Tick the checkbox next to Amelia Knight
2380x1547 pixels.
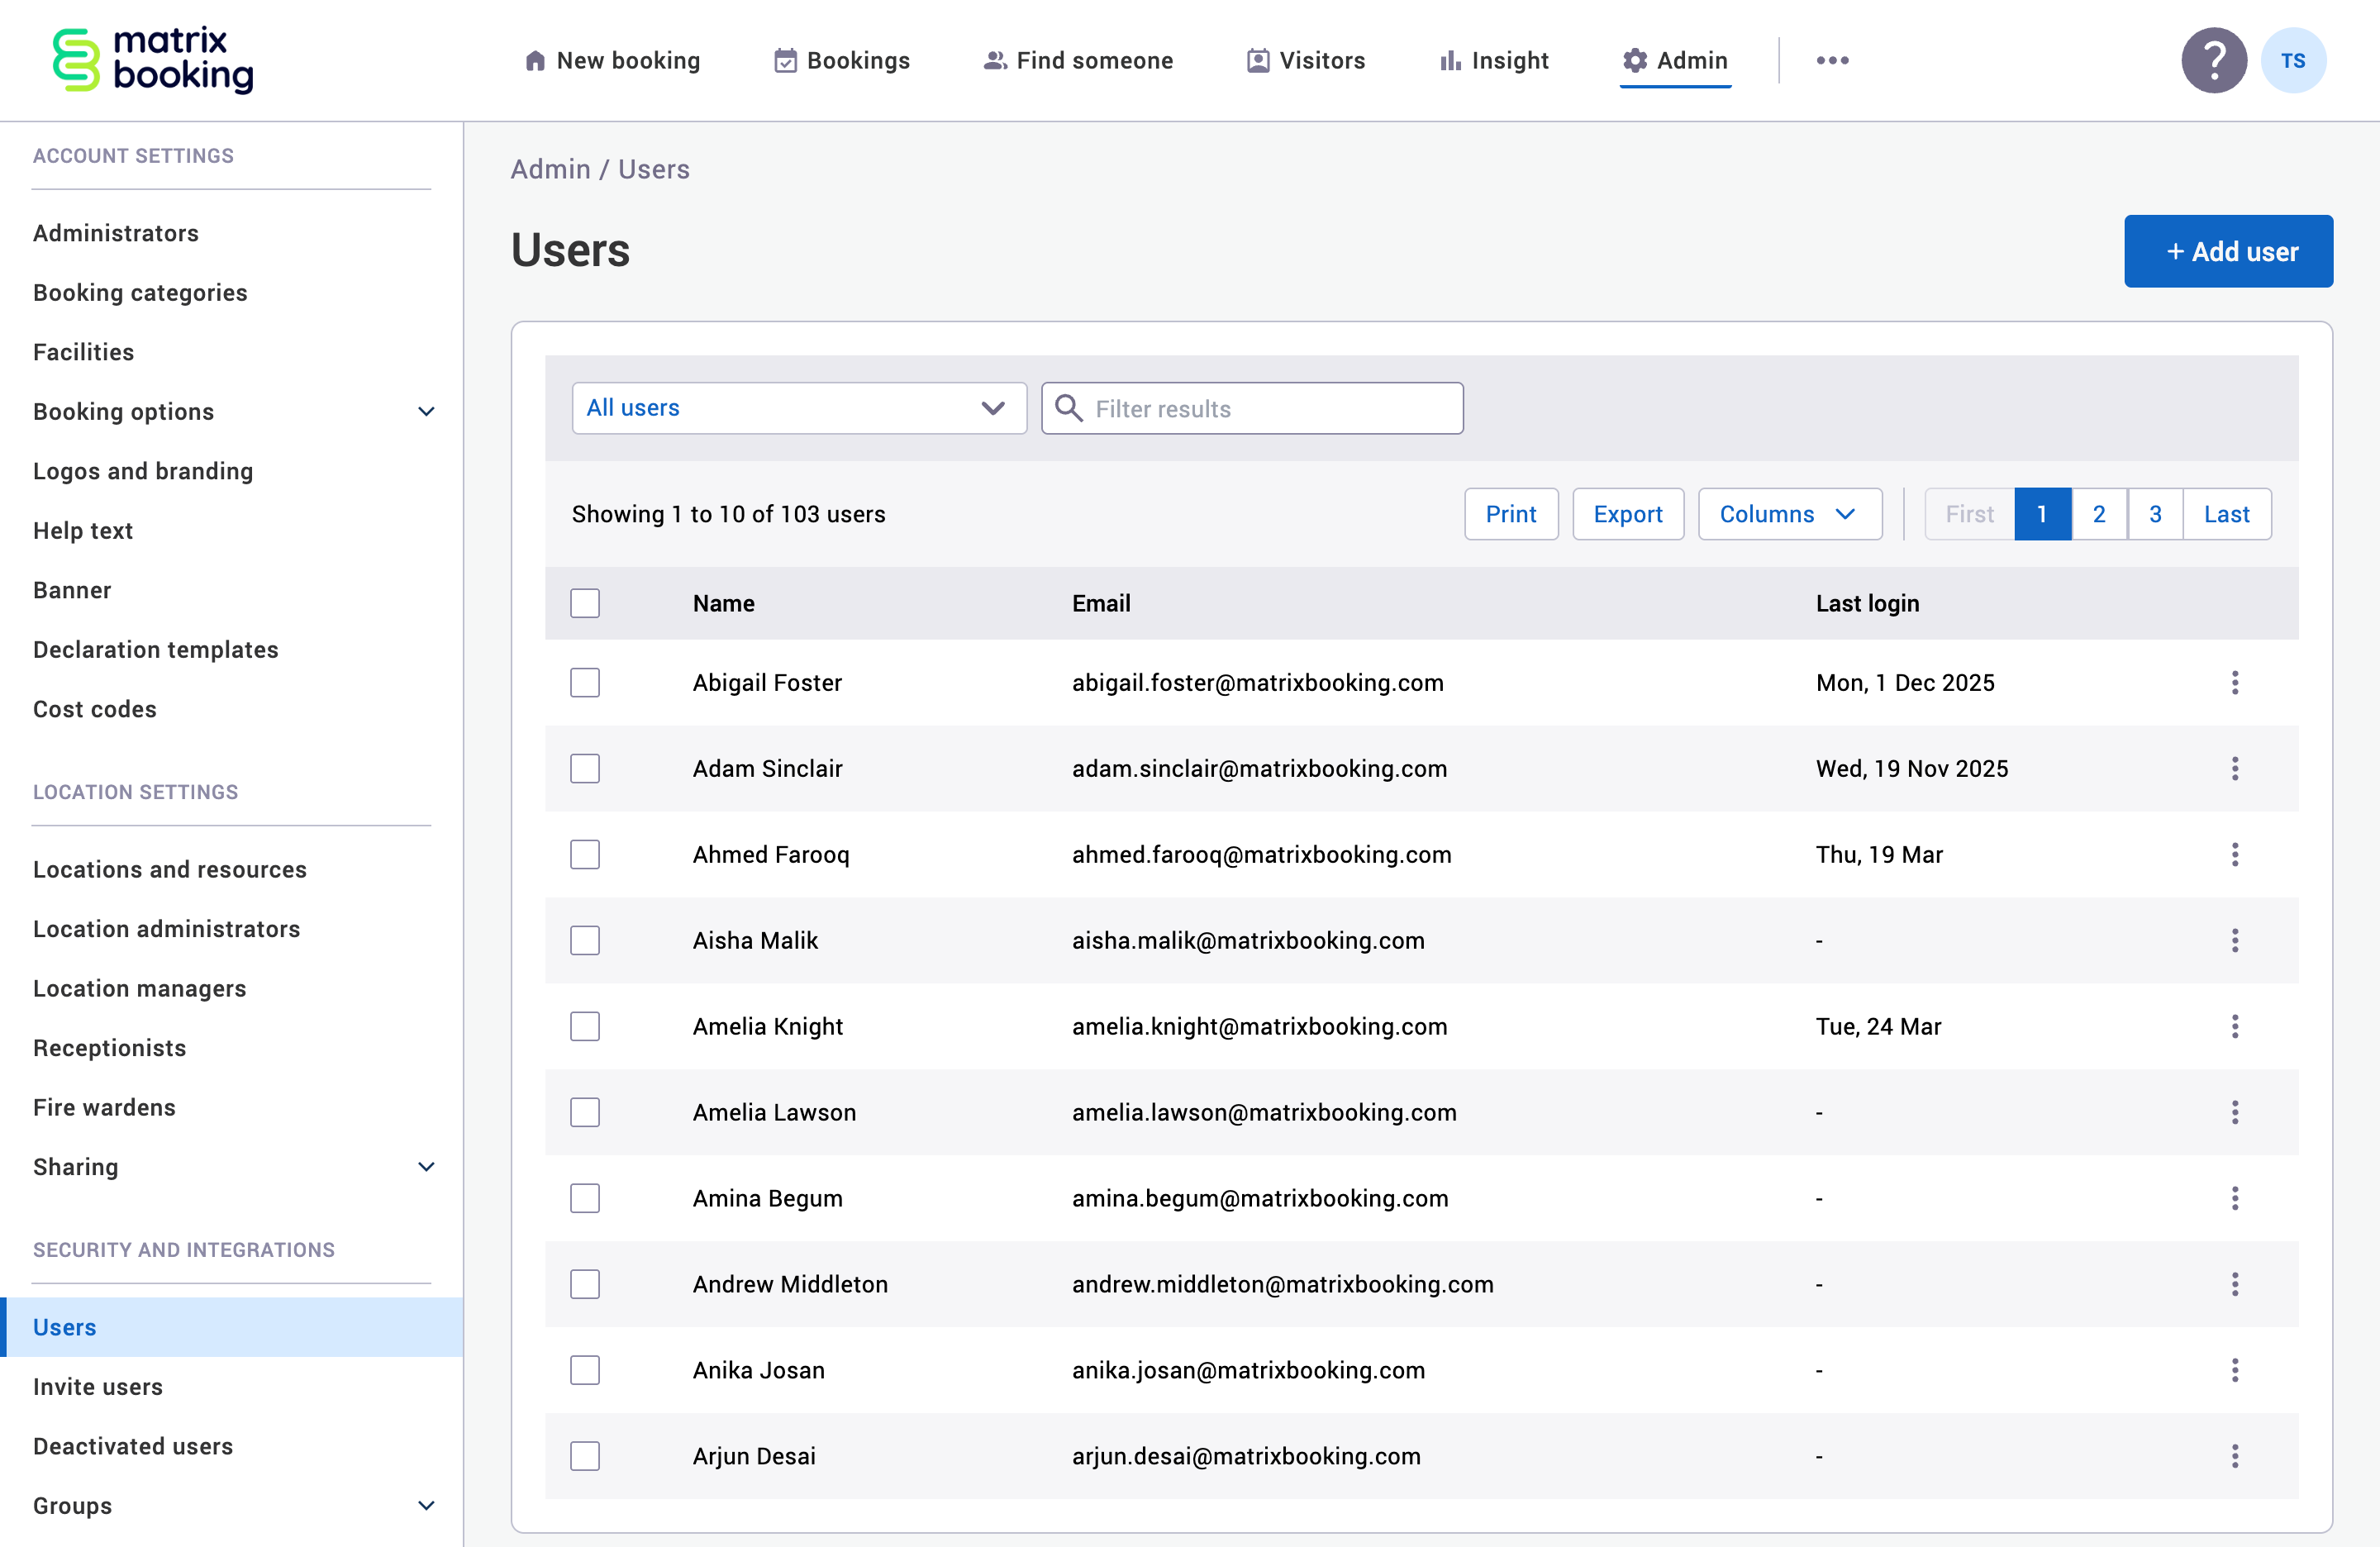click(584, 1026)
